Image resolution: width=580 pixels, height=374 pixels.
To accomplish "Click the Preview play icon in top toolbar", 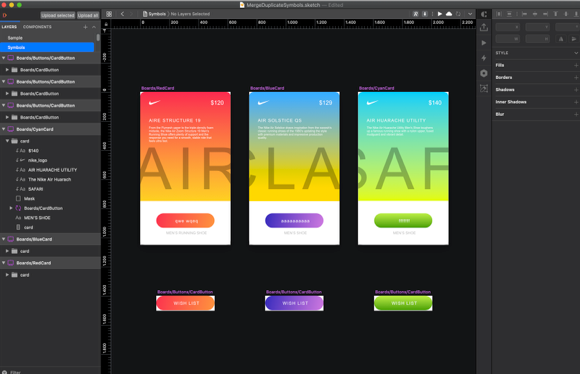I will click(439, 14).
